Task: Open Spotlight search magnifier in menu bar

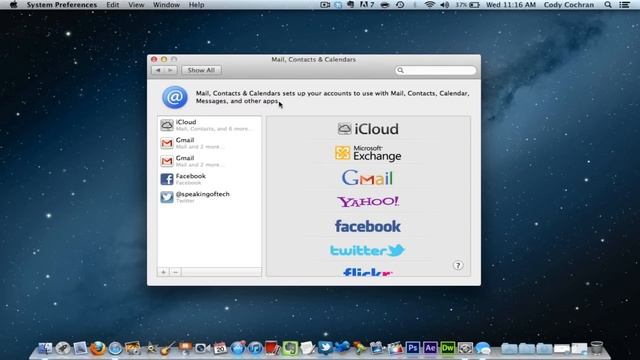Action: point(608,5)
